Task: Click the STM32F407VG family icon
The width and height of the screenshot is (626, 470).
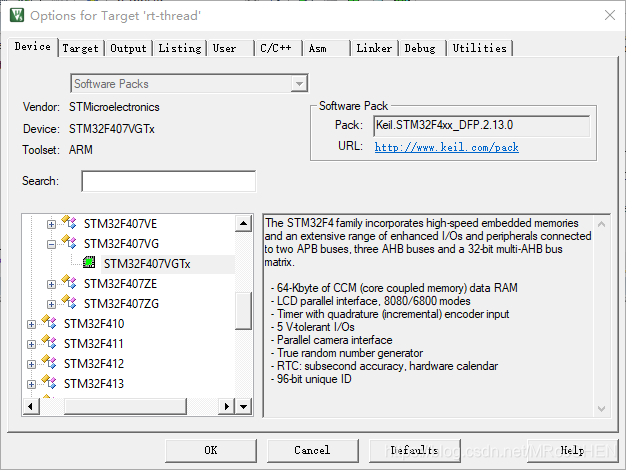Action: tap(69, 242)
